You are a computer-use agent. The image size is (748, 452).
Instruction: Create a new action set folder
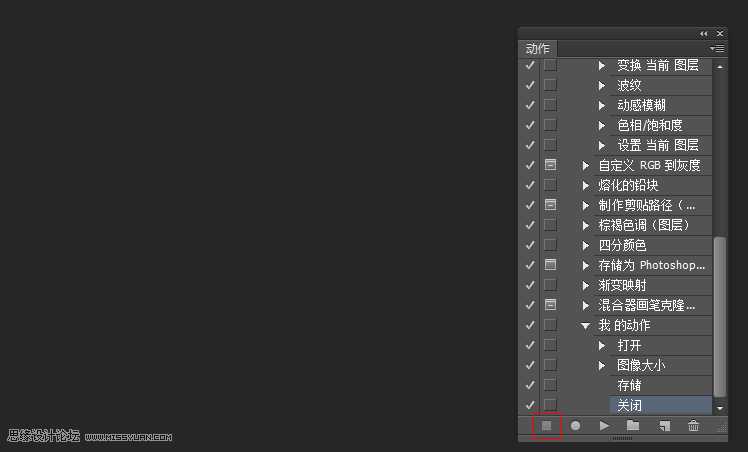pos(633,426)
